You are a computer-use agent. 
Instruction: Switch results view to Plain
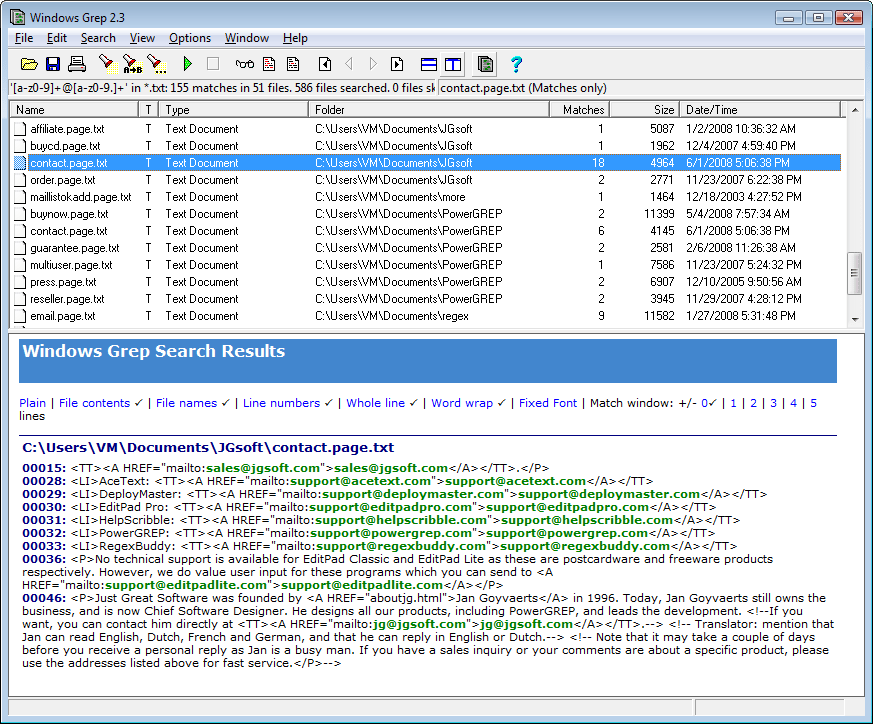(x=33, y=403)
